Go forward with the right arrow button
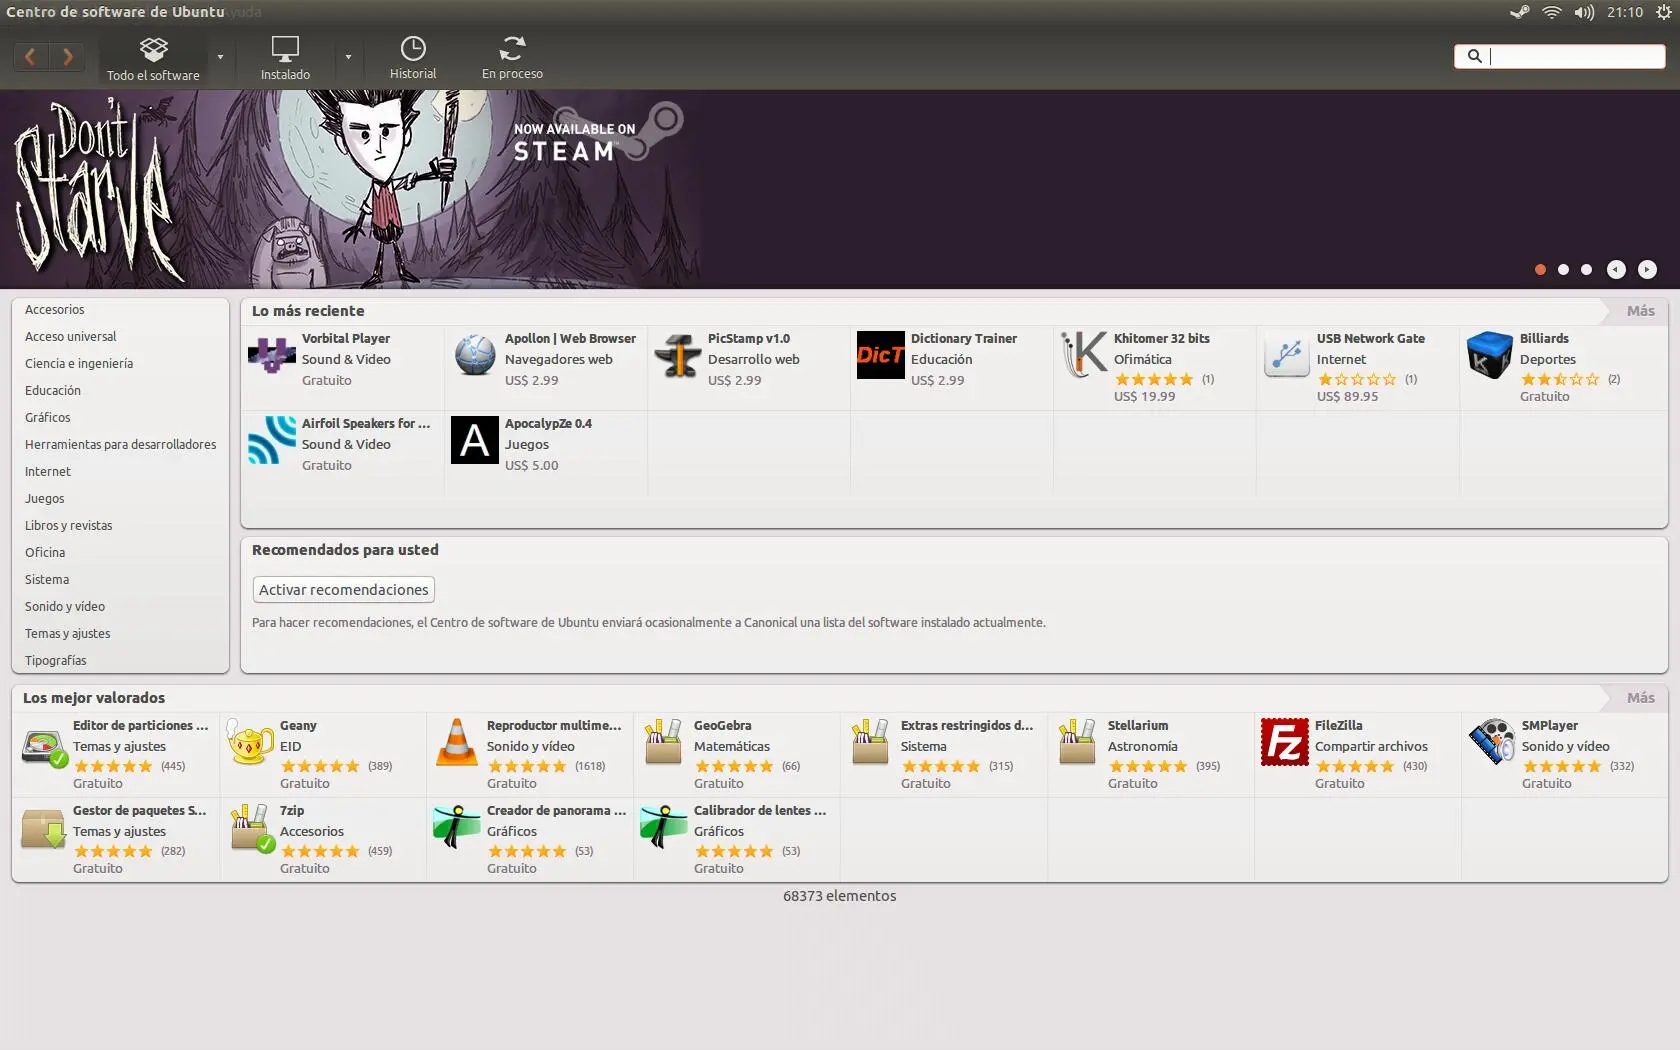 click(67, 57)
